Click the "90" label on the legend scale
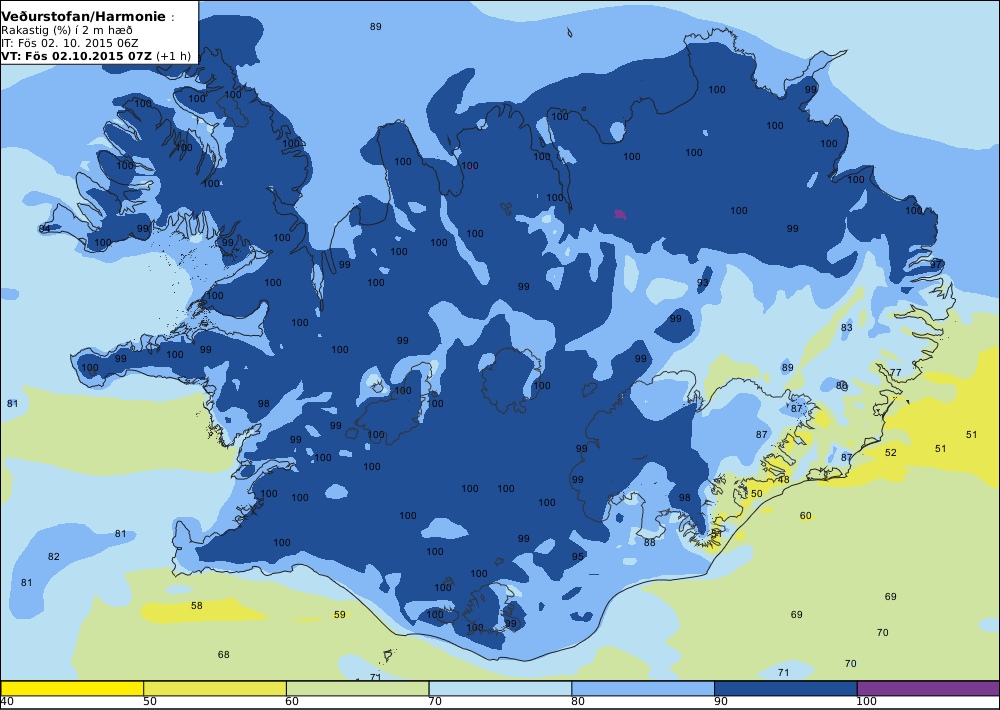The width and height of the screenshot is (1000, 710). (x=721, y=702)
